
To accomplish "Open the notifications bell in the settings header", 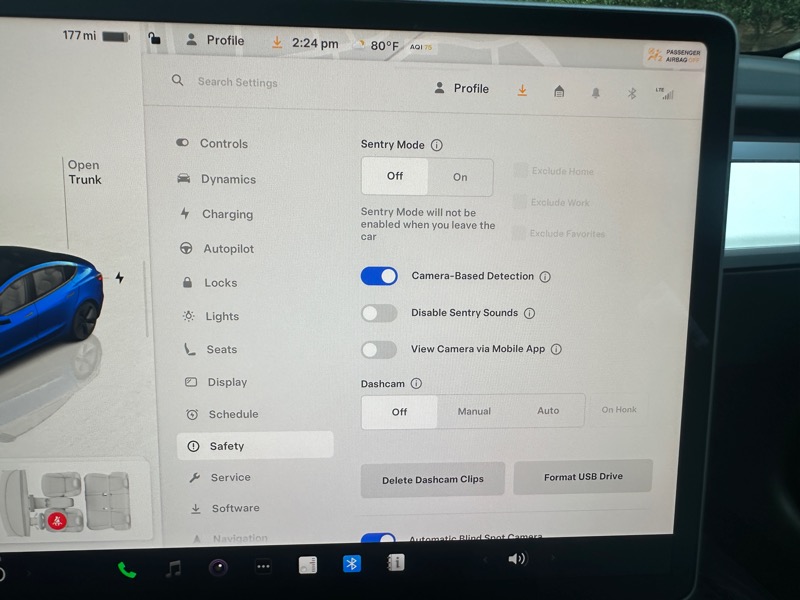I will point(596,93).
